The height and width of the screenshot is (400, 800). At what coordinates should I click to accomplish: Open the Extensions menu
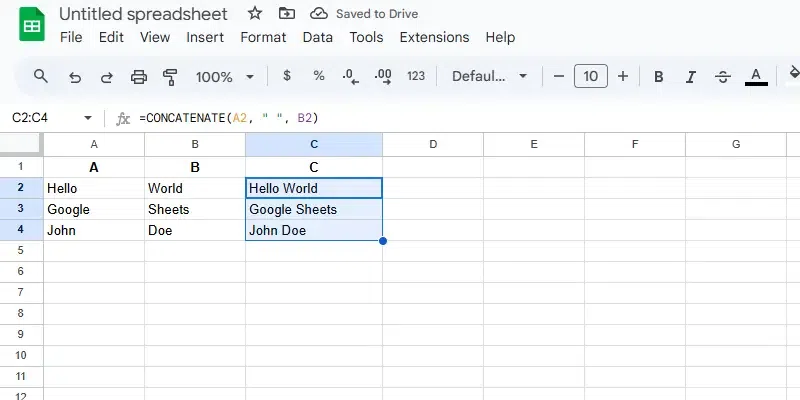tap(434, 37)
